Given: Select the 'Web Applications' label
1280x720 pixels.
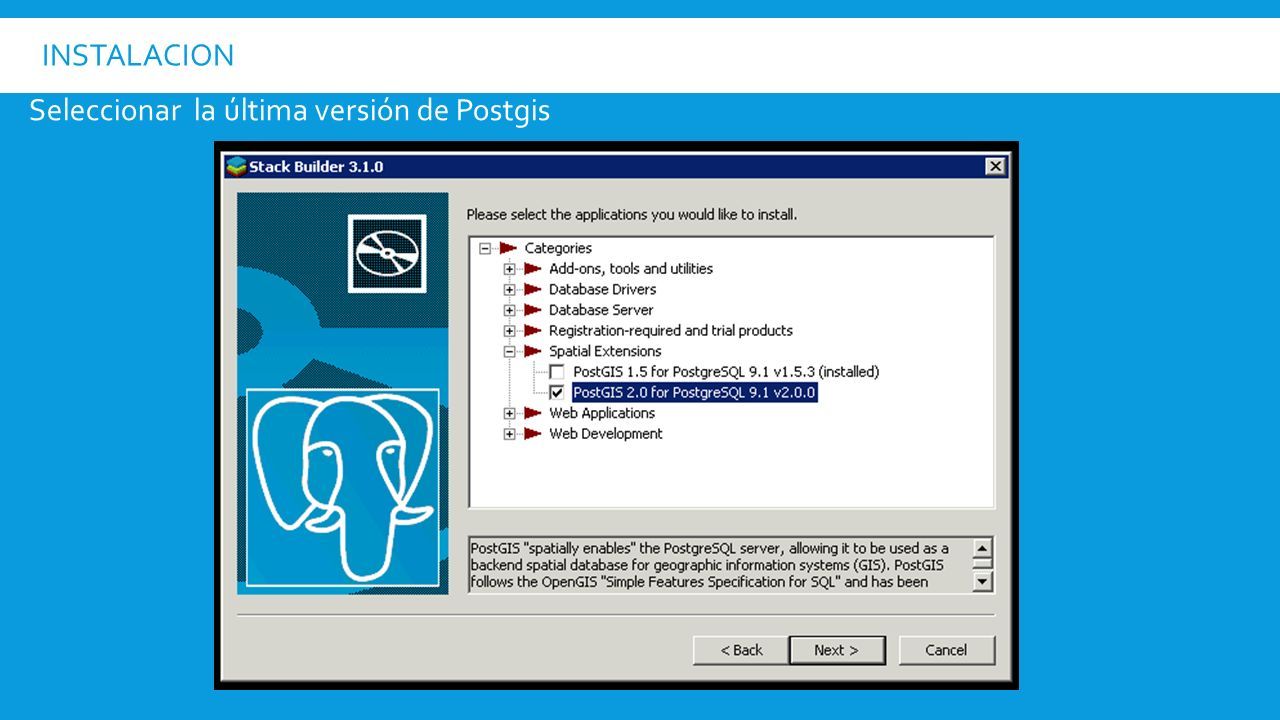Looking at the screenshot, I should pyautogui.click(x=602, y=414).
